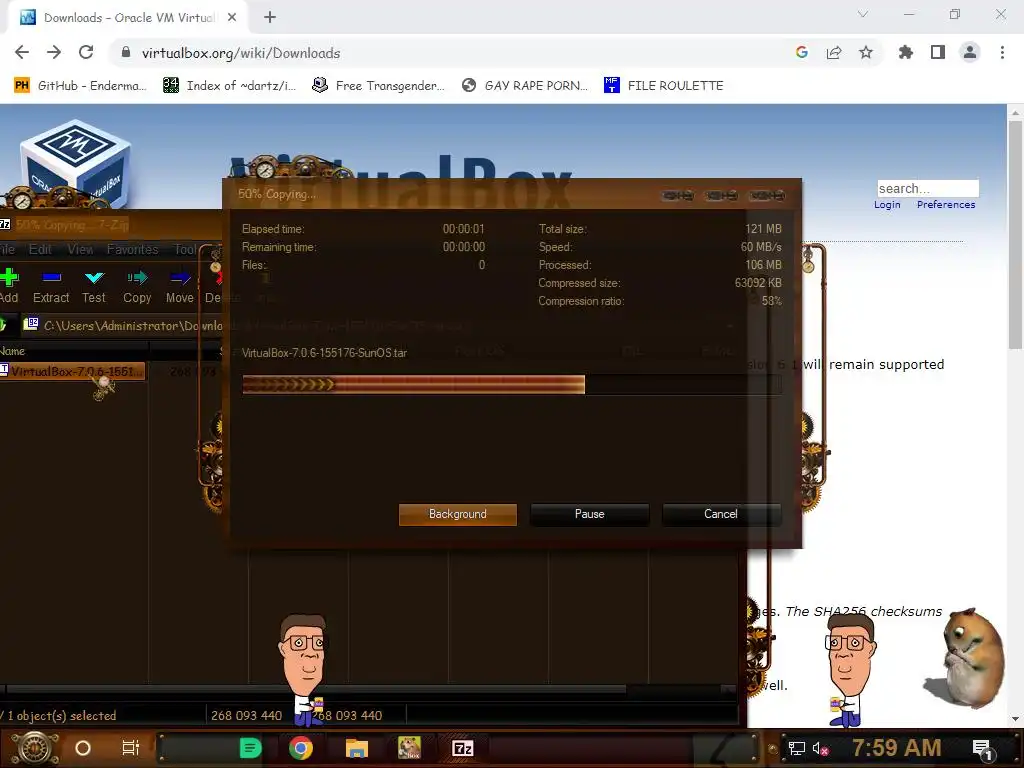Cancel the copying operation
1024x768 pixels.
(x=720, y=514)
